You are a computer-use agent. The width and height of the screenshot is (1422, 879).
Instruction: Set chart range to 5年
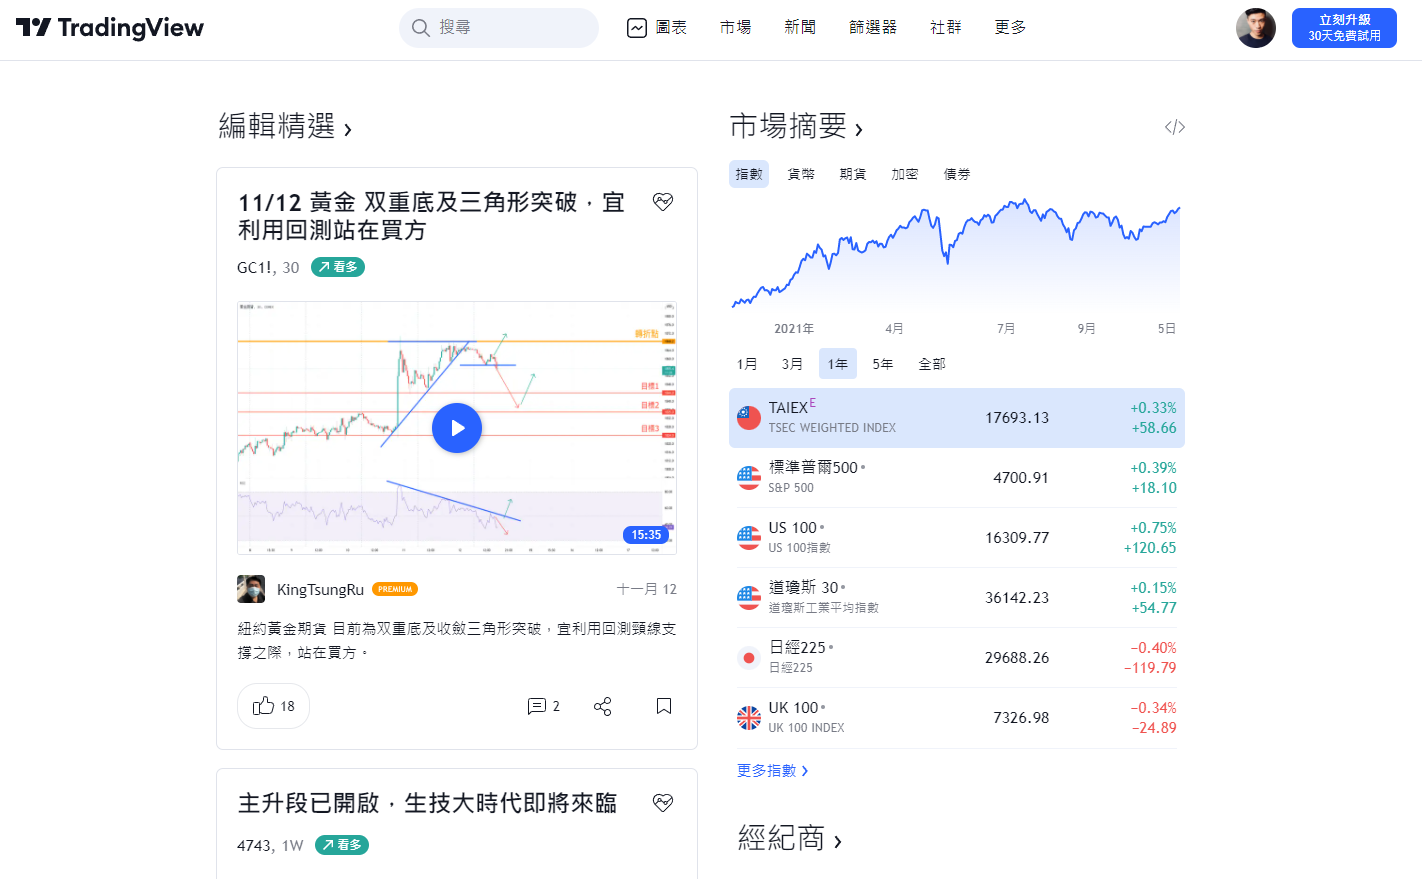(883, 364)
